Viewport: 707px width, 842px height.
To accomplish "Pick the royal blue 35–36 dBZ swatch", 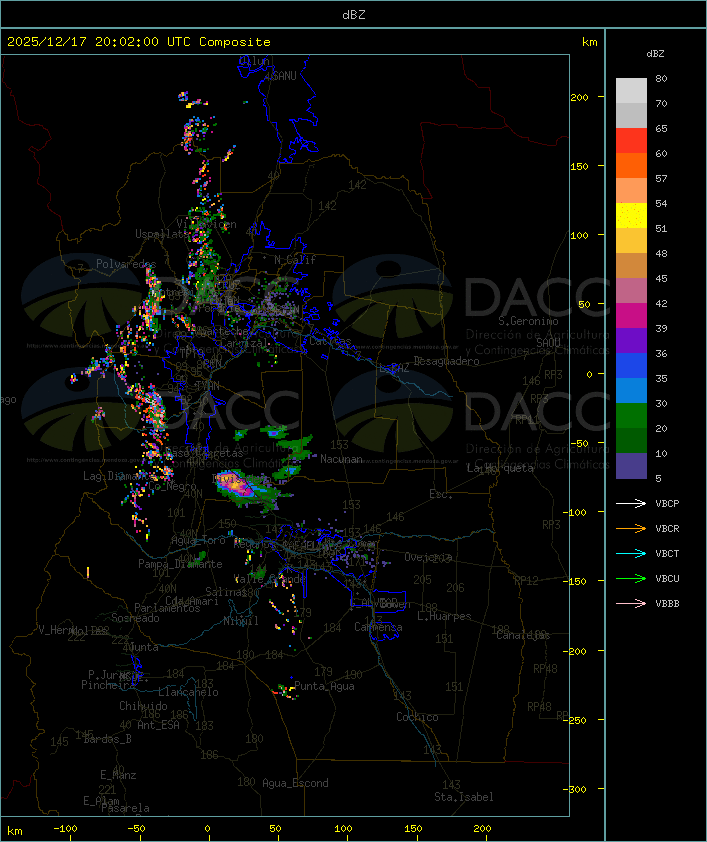I will 631,366.
